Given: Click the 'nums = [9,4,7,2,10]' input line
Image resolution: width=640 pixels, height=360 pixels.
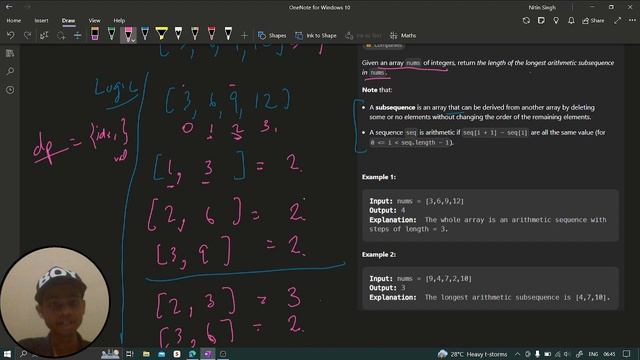Looking at the screenshot, I should [x=434, y=278].
